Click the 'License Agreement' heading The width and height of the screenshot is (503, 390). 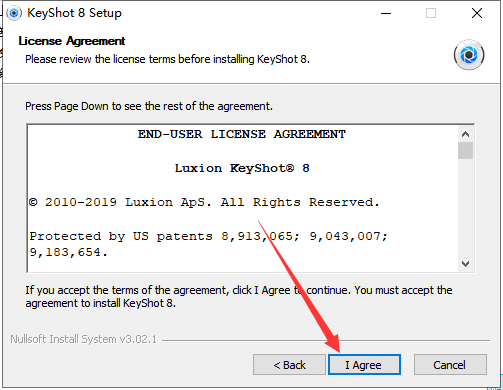72,41
